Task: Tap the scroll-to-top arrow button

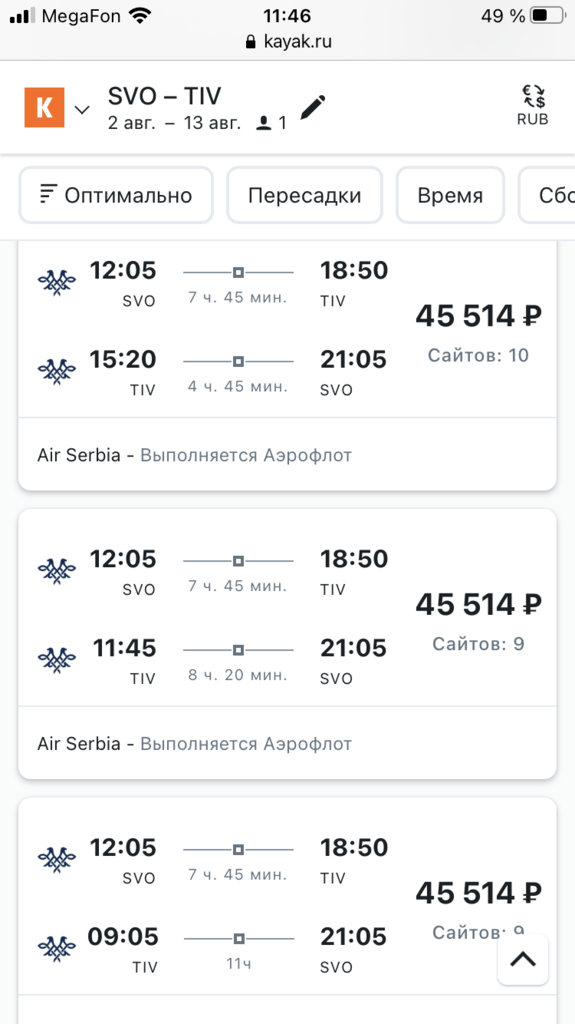Action: [523, 959]
